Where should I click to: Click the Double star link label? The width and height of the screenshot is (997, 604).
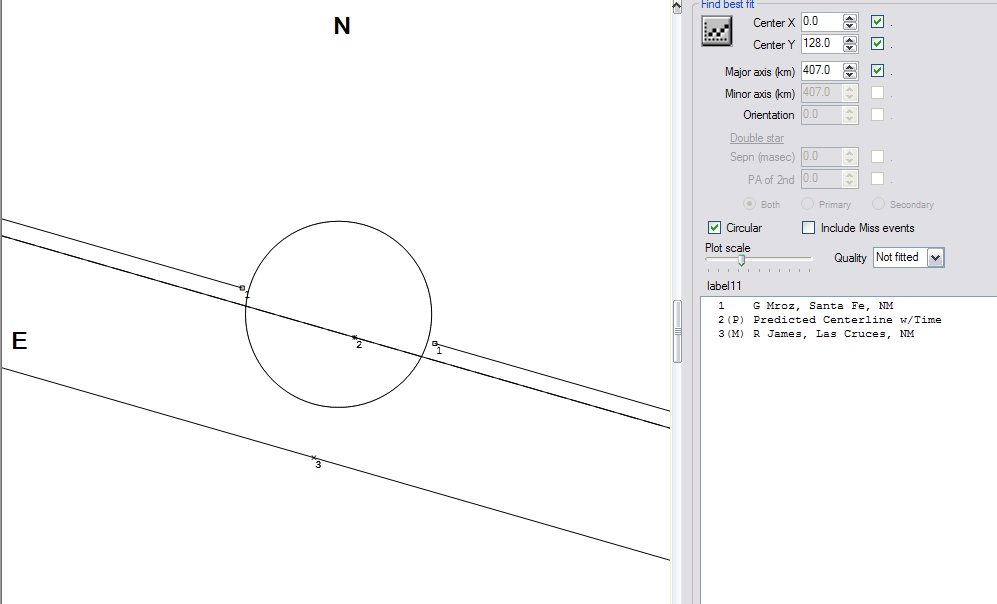(x=757, y=138)
